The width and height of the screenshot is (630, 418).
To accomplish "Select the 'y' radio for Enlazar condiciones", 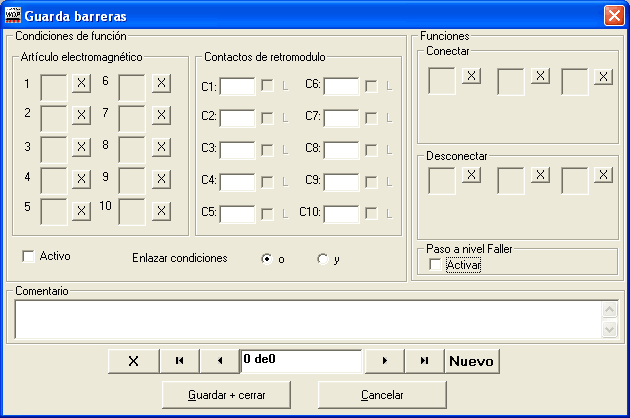I will coord(323,259).
